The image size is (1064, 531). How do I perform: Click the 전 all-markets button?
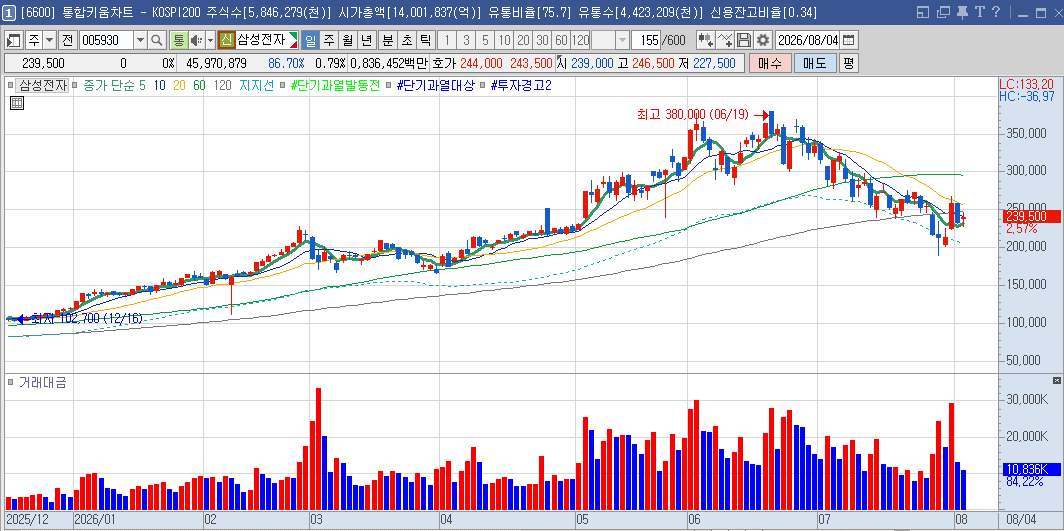point(67,40)
